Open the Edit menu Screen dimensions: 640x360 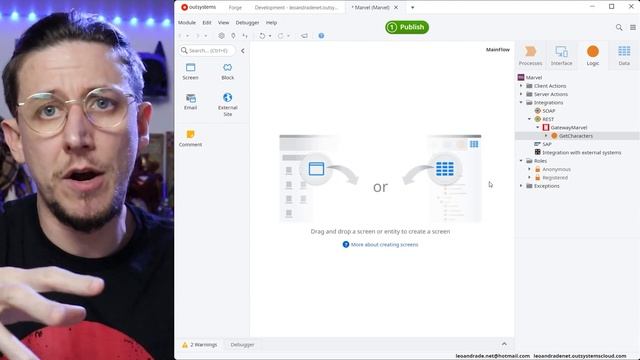207,23
